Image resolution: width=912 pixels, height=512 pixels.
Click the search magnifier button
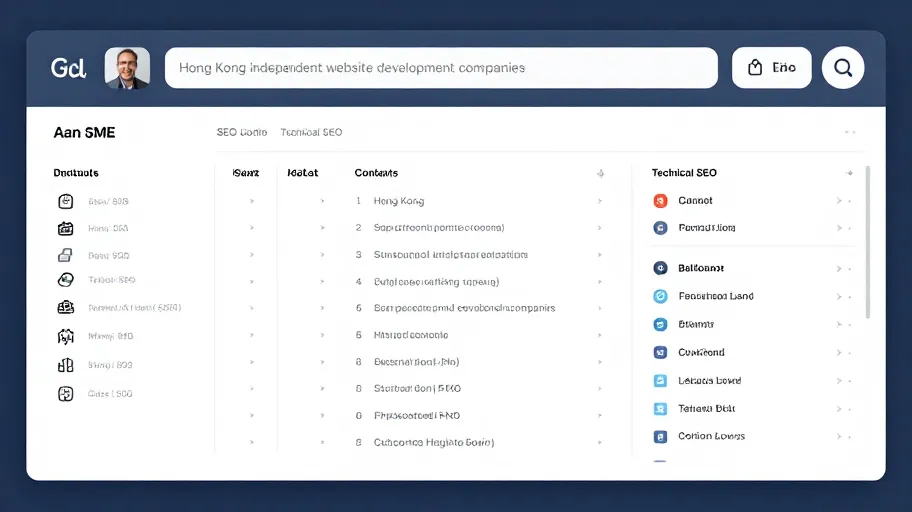pyautogui.click(x=843, y=68)
